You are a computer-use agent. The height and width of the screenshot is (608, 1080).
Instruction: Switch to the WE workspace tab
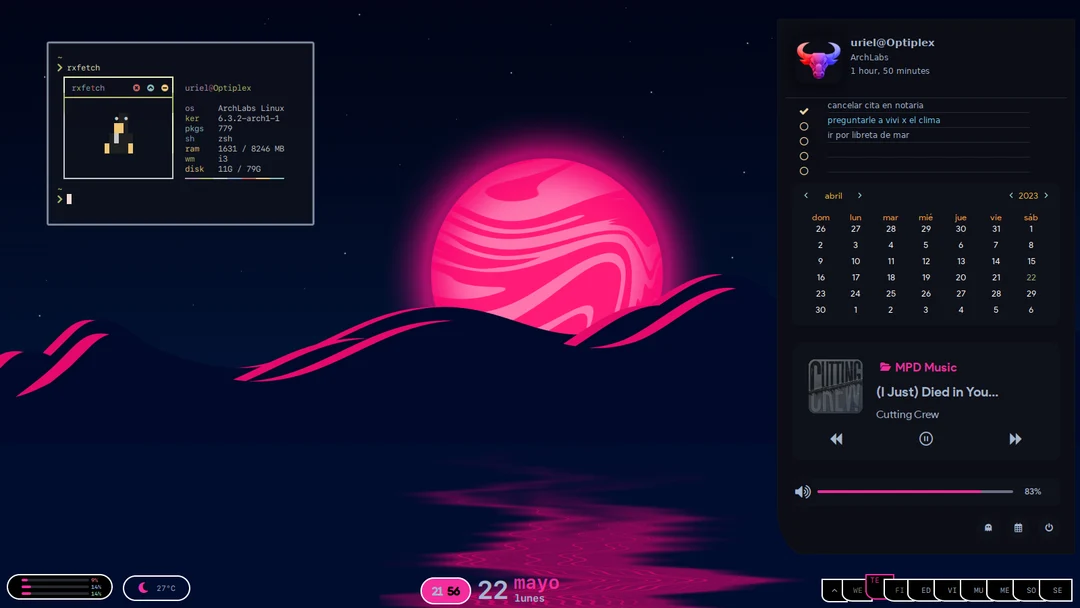[x=859, y=590]
